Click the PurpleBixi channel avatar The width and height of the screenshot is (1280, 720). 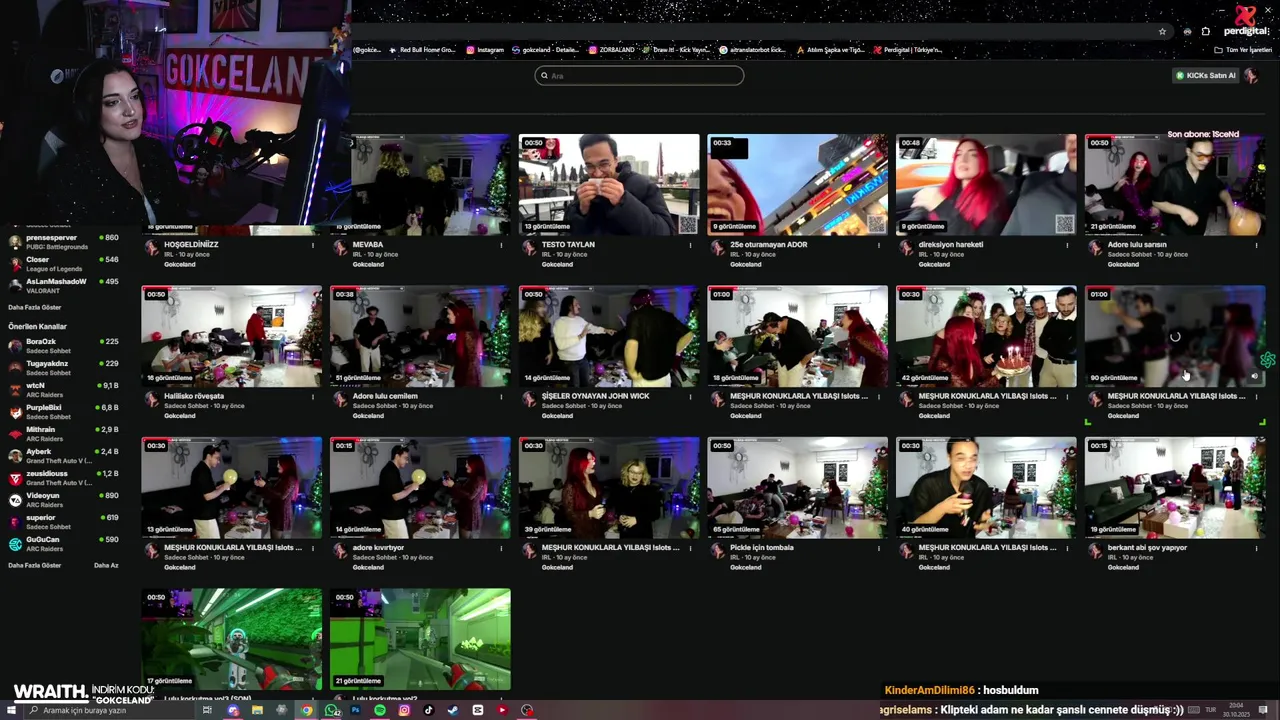[x=15, y=412]
